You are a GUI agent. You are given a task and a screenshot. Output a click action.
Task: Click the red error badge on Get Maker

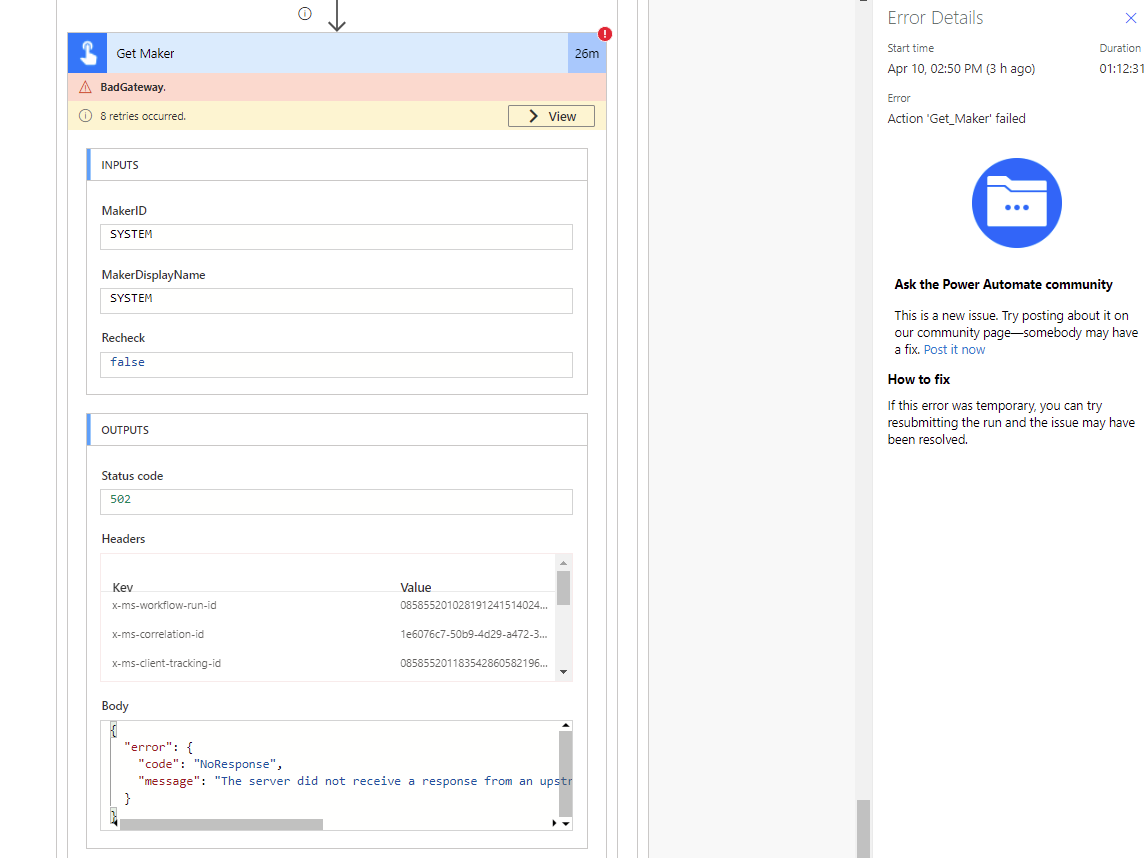click(603, 33)
